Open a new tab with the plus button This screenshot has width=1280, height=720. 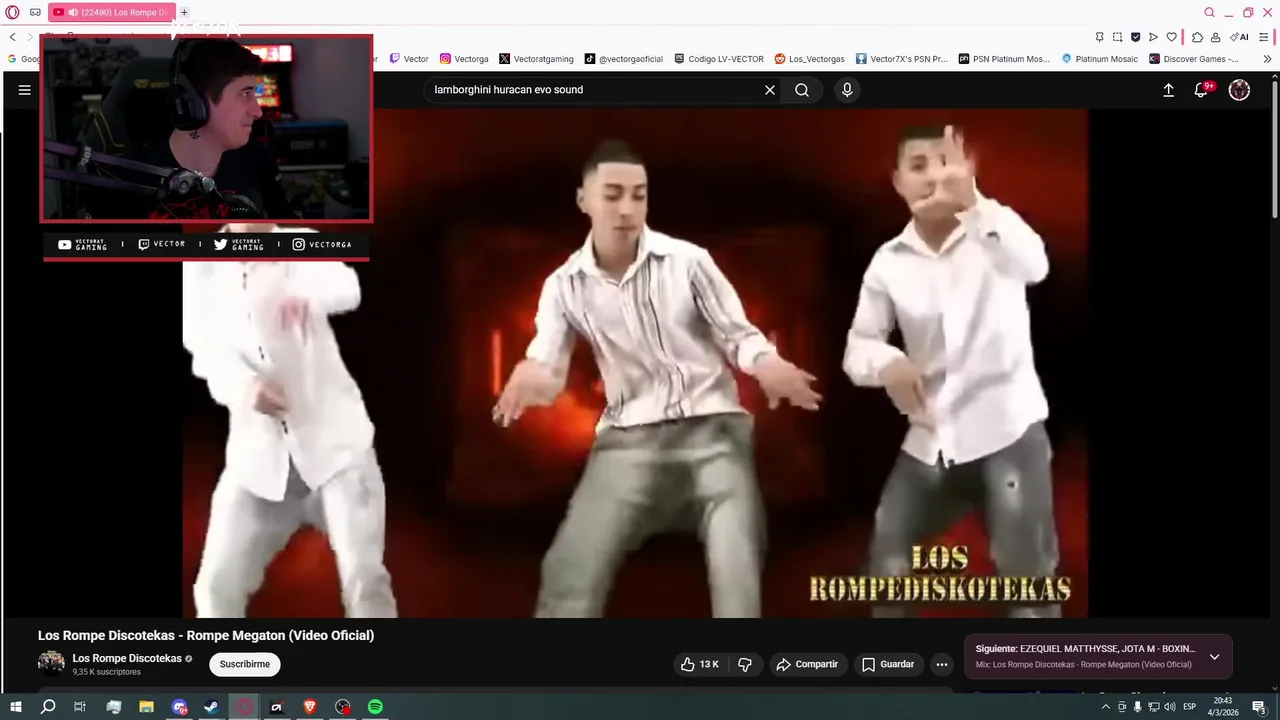pos(184,12)
